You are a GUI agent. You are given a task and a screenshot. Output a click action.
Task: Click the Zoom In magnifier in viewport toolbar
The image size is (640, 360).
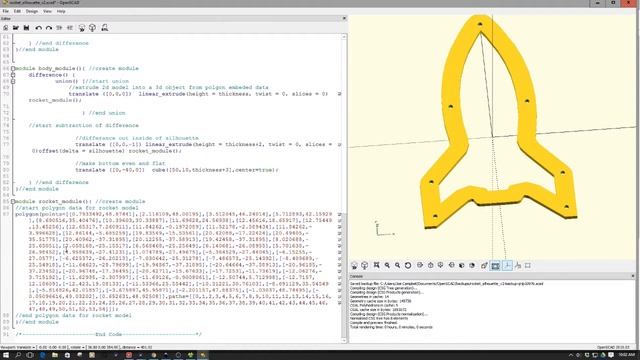pos(387,265)
